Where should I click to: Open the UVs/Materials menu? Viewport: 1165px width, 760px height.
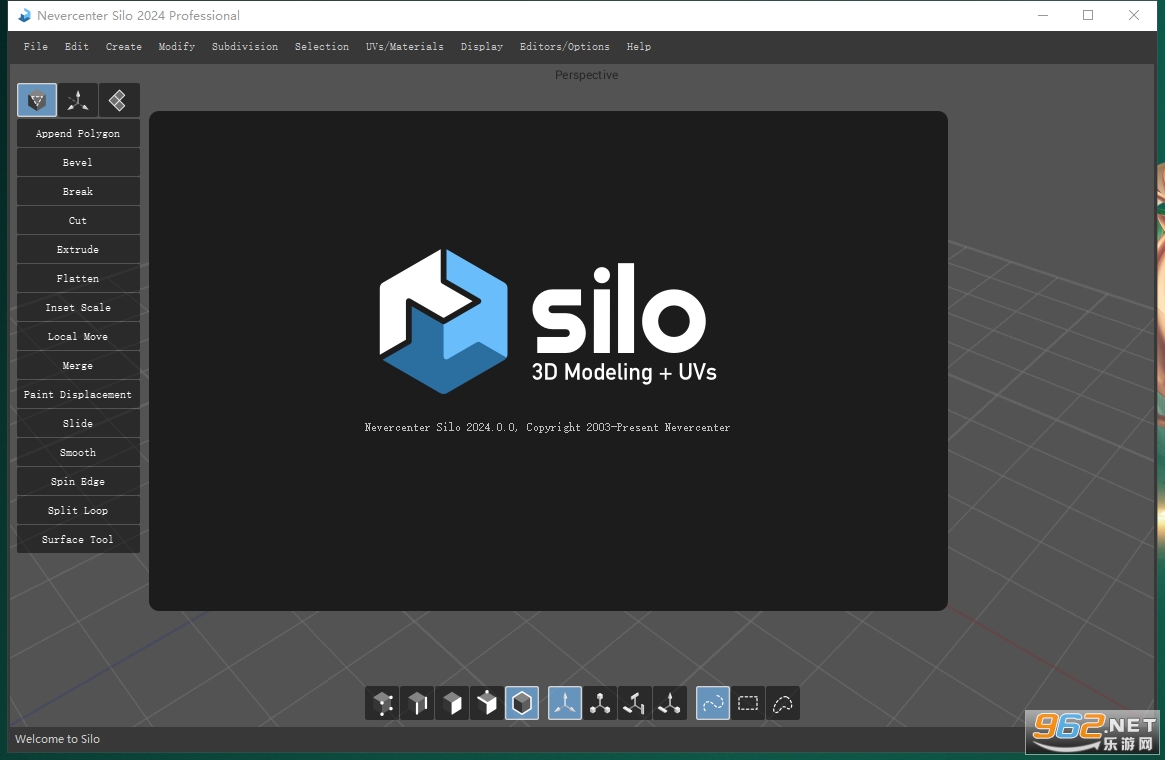pos(404,46)
